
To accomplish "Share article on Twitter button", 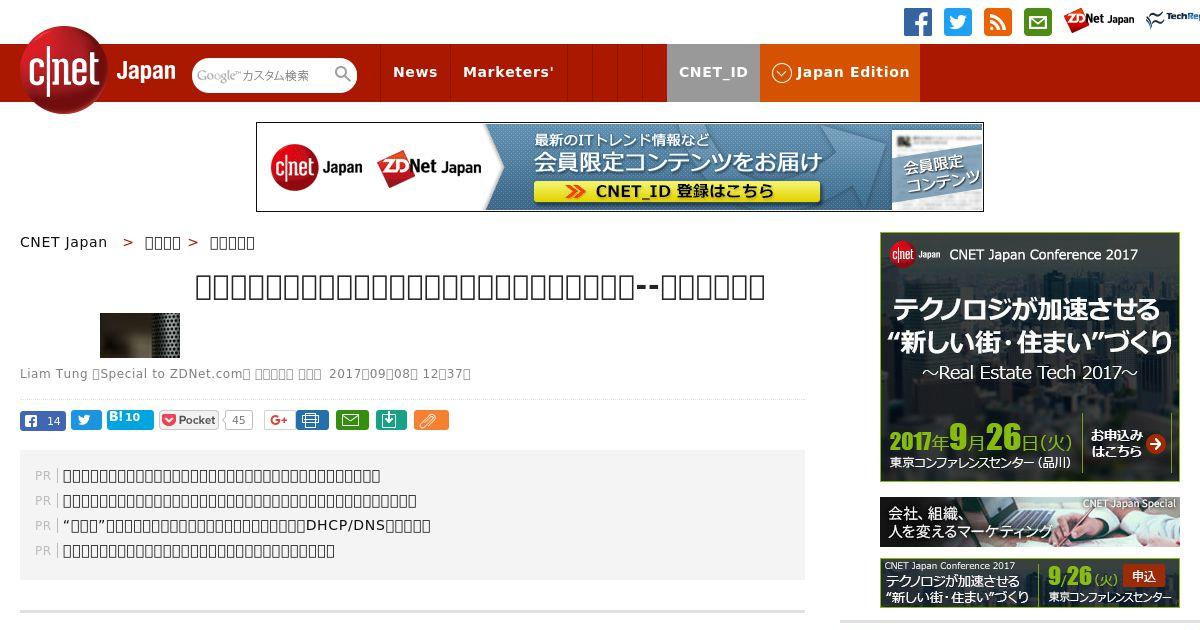I will [86, 420].
